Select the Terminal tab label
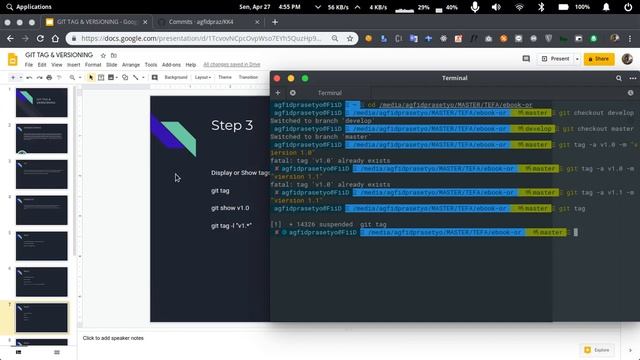 click(x=329, y=93)
